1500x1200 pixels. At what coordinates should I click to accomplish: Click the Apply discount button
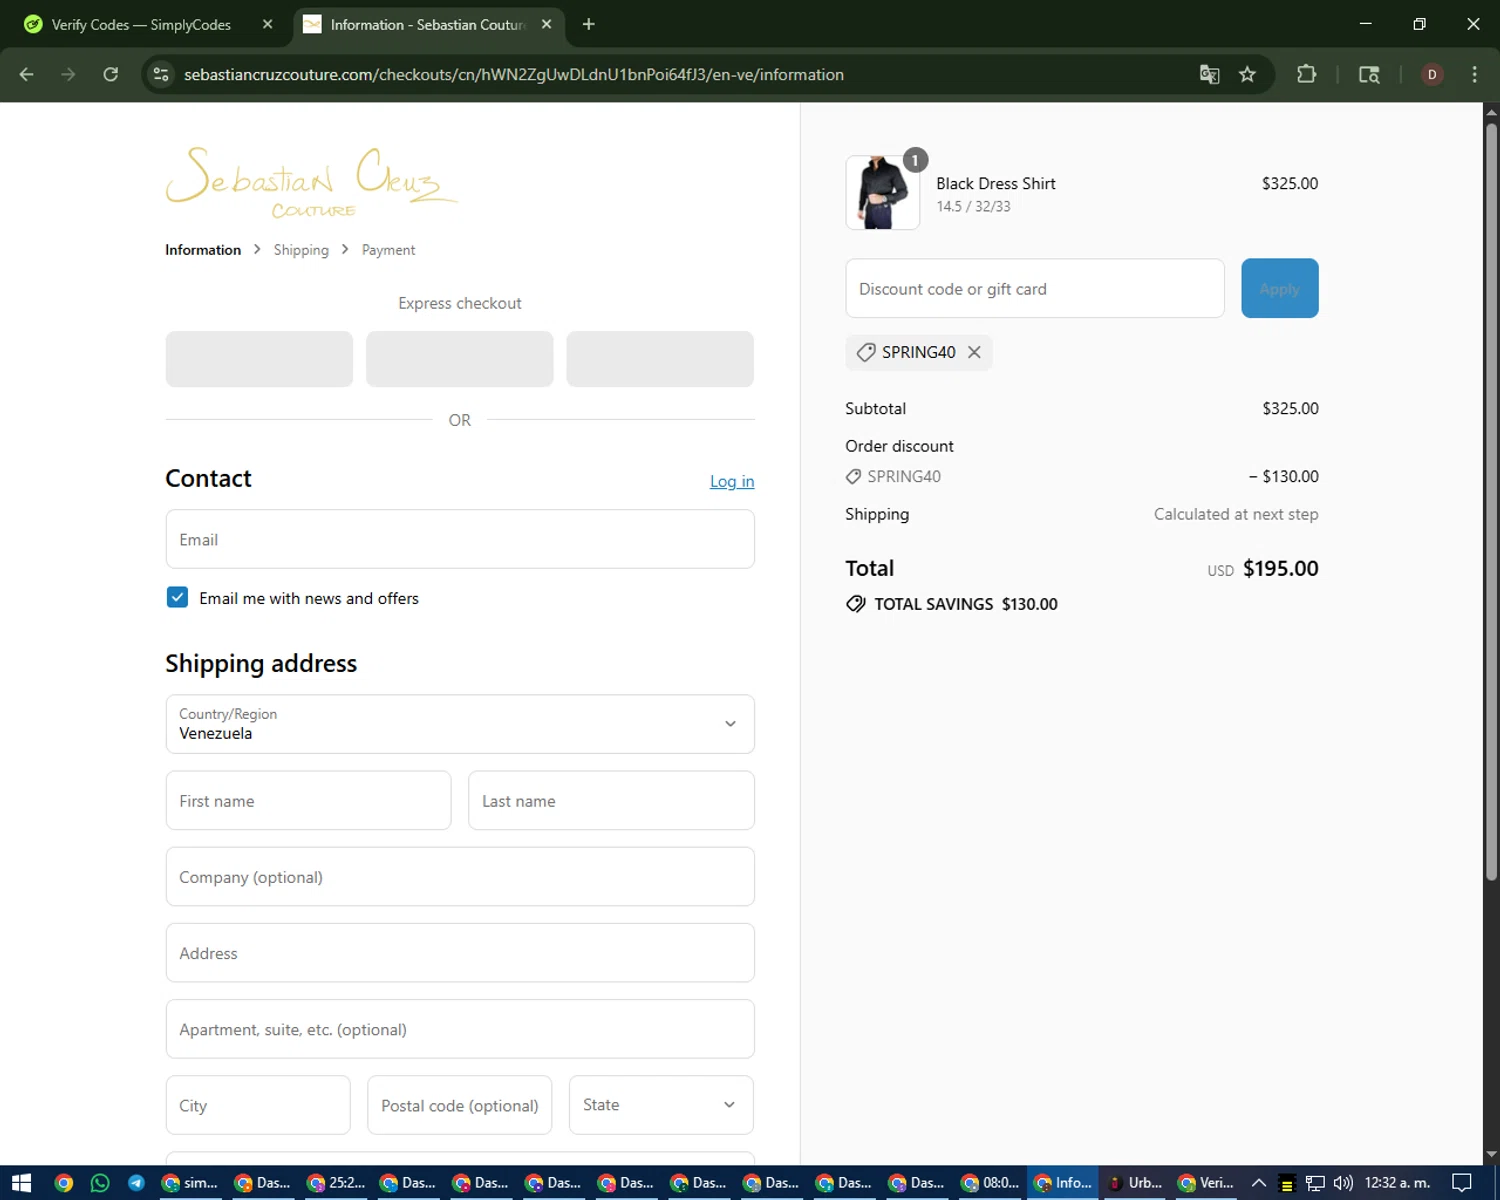[1279, 289]
